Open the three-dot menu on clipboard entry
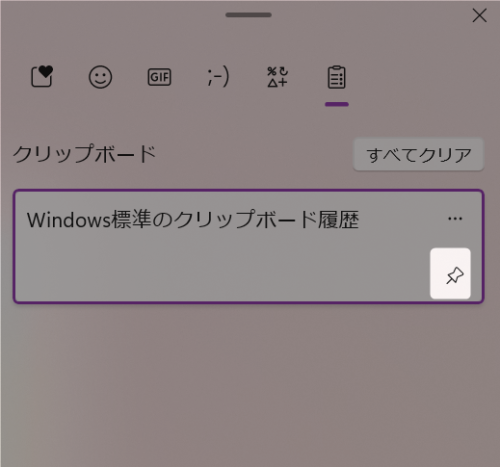 click(x=455, y=219)
